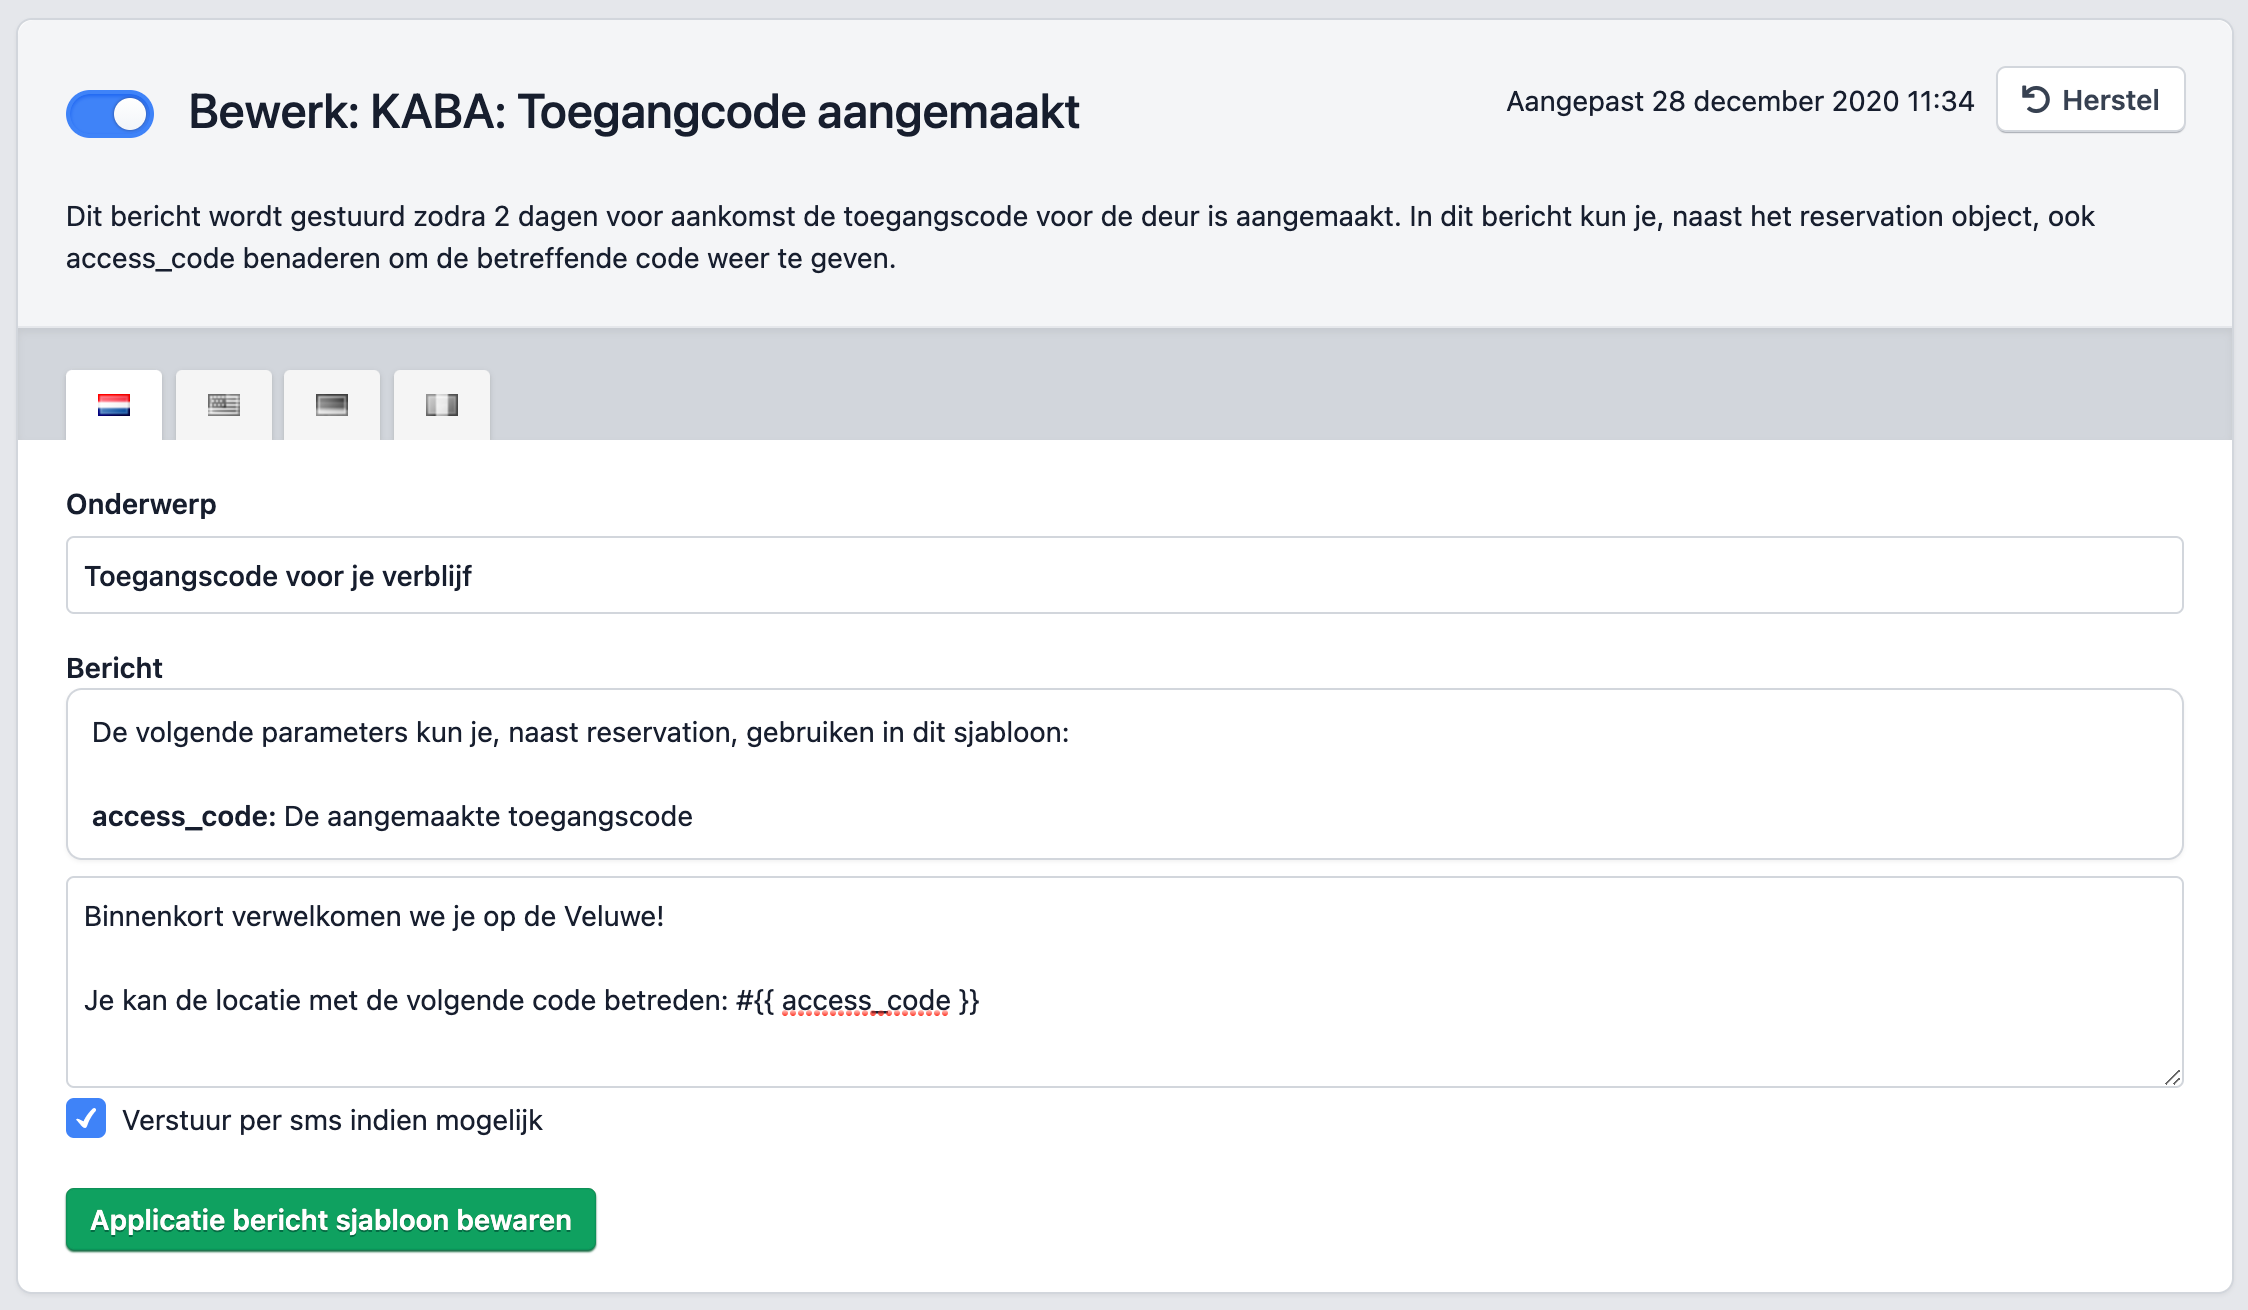Click the Onderwerp field label
Image resolution: width=2248 pixels, height=1310 pixels.
141,504
